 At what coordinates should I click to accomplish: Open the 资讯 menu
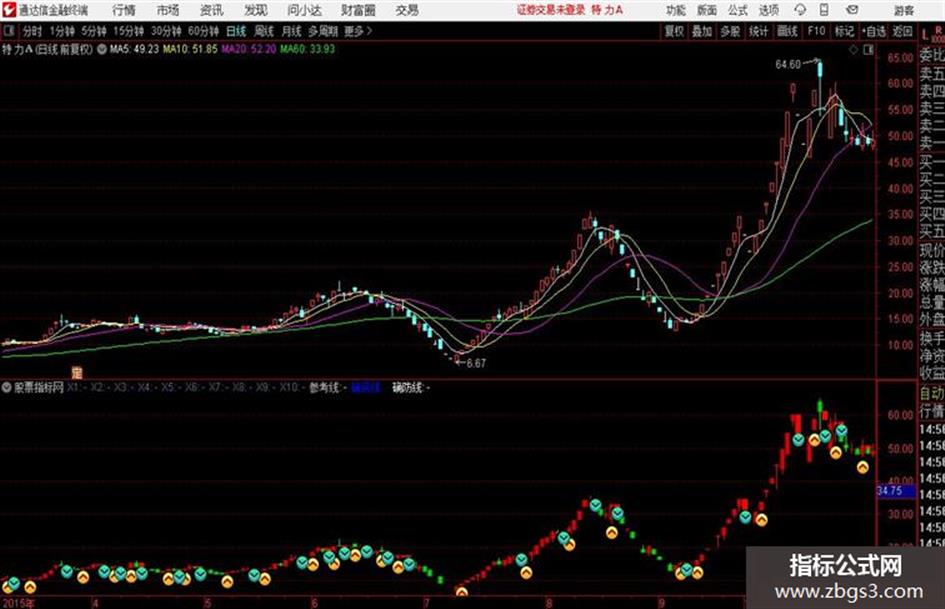coord(211,10)
